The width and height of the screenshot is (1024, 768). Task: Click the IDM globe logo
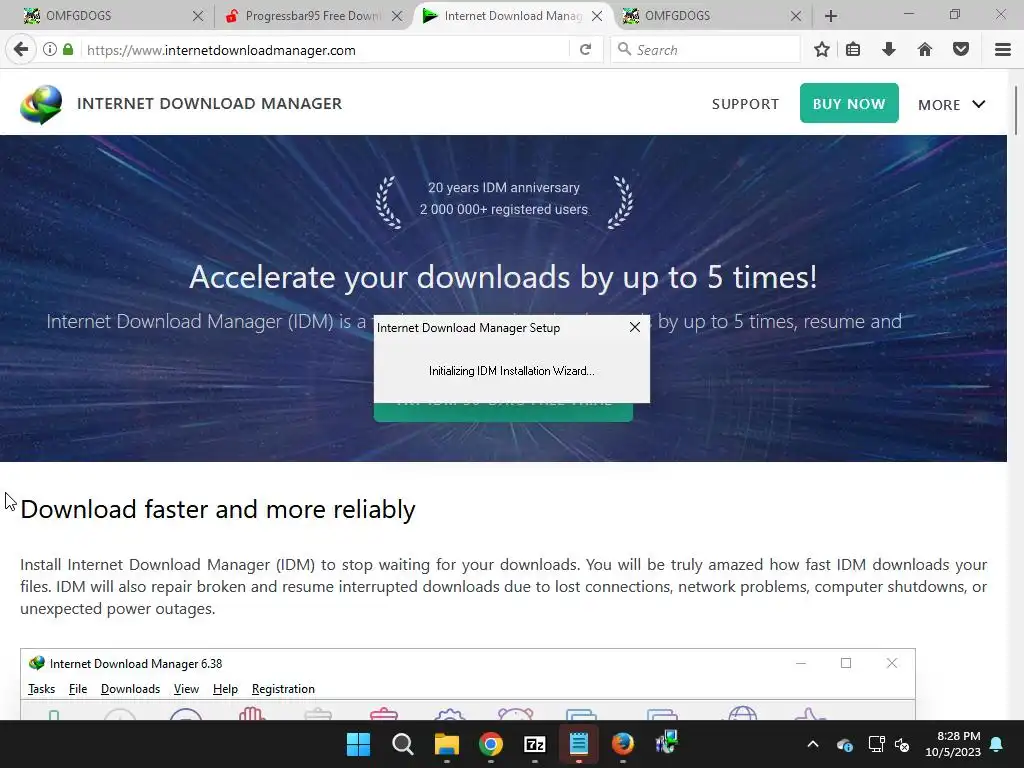pos(41,104)
